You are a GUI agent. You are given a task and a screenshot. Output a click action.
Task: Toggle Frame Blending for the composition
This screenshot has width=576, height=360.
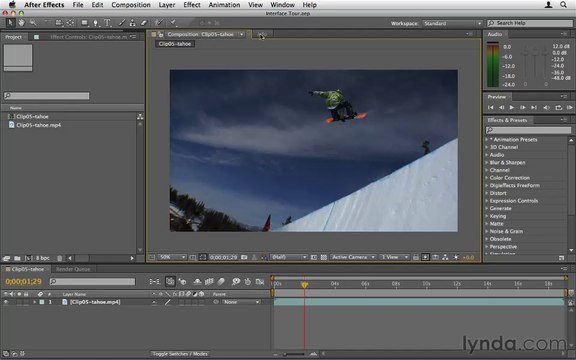[x=209, y=282]
